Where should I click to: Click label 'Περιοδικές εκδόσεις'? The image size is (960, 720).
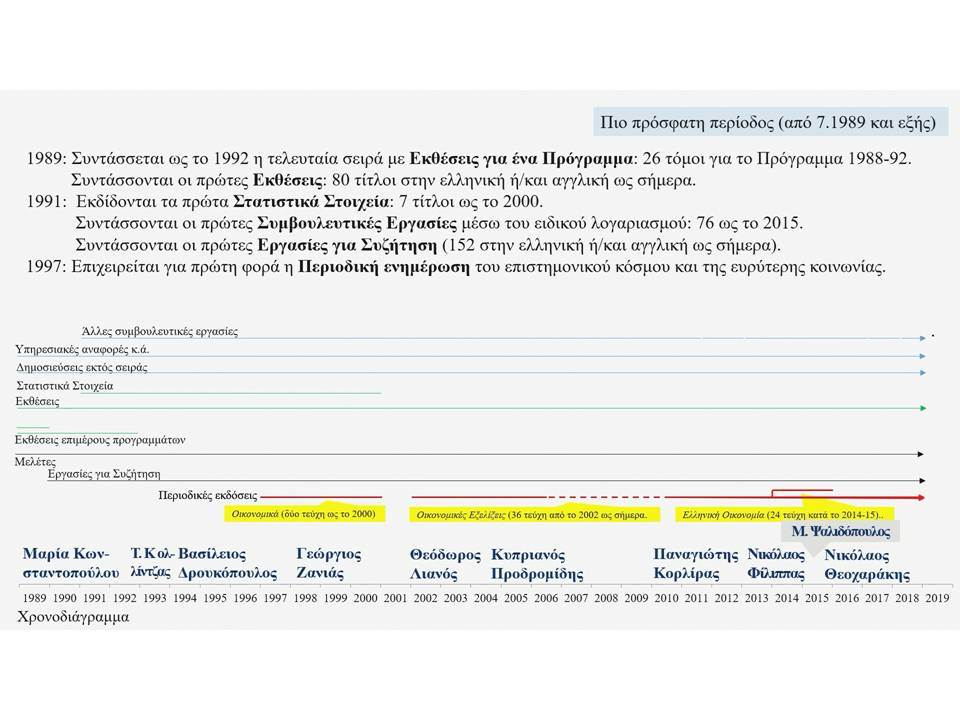[x=208, y=495]
